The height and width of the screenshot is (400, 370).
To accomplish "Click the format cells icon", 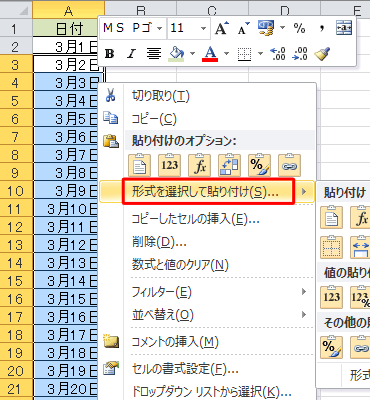I will [x=111, y=368].
